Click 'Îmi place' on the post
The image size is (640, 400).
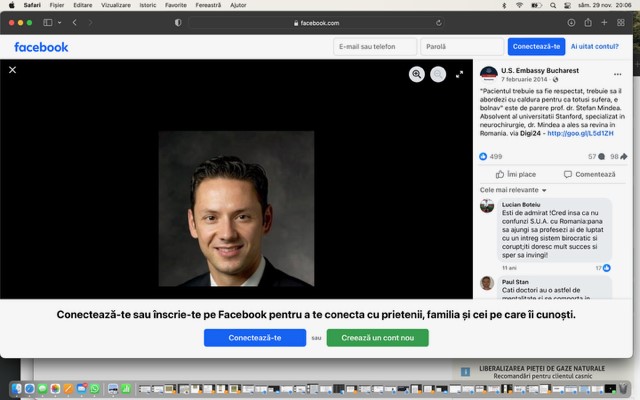tap(516, 174)
